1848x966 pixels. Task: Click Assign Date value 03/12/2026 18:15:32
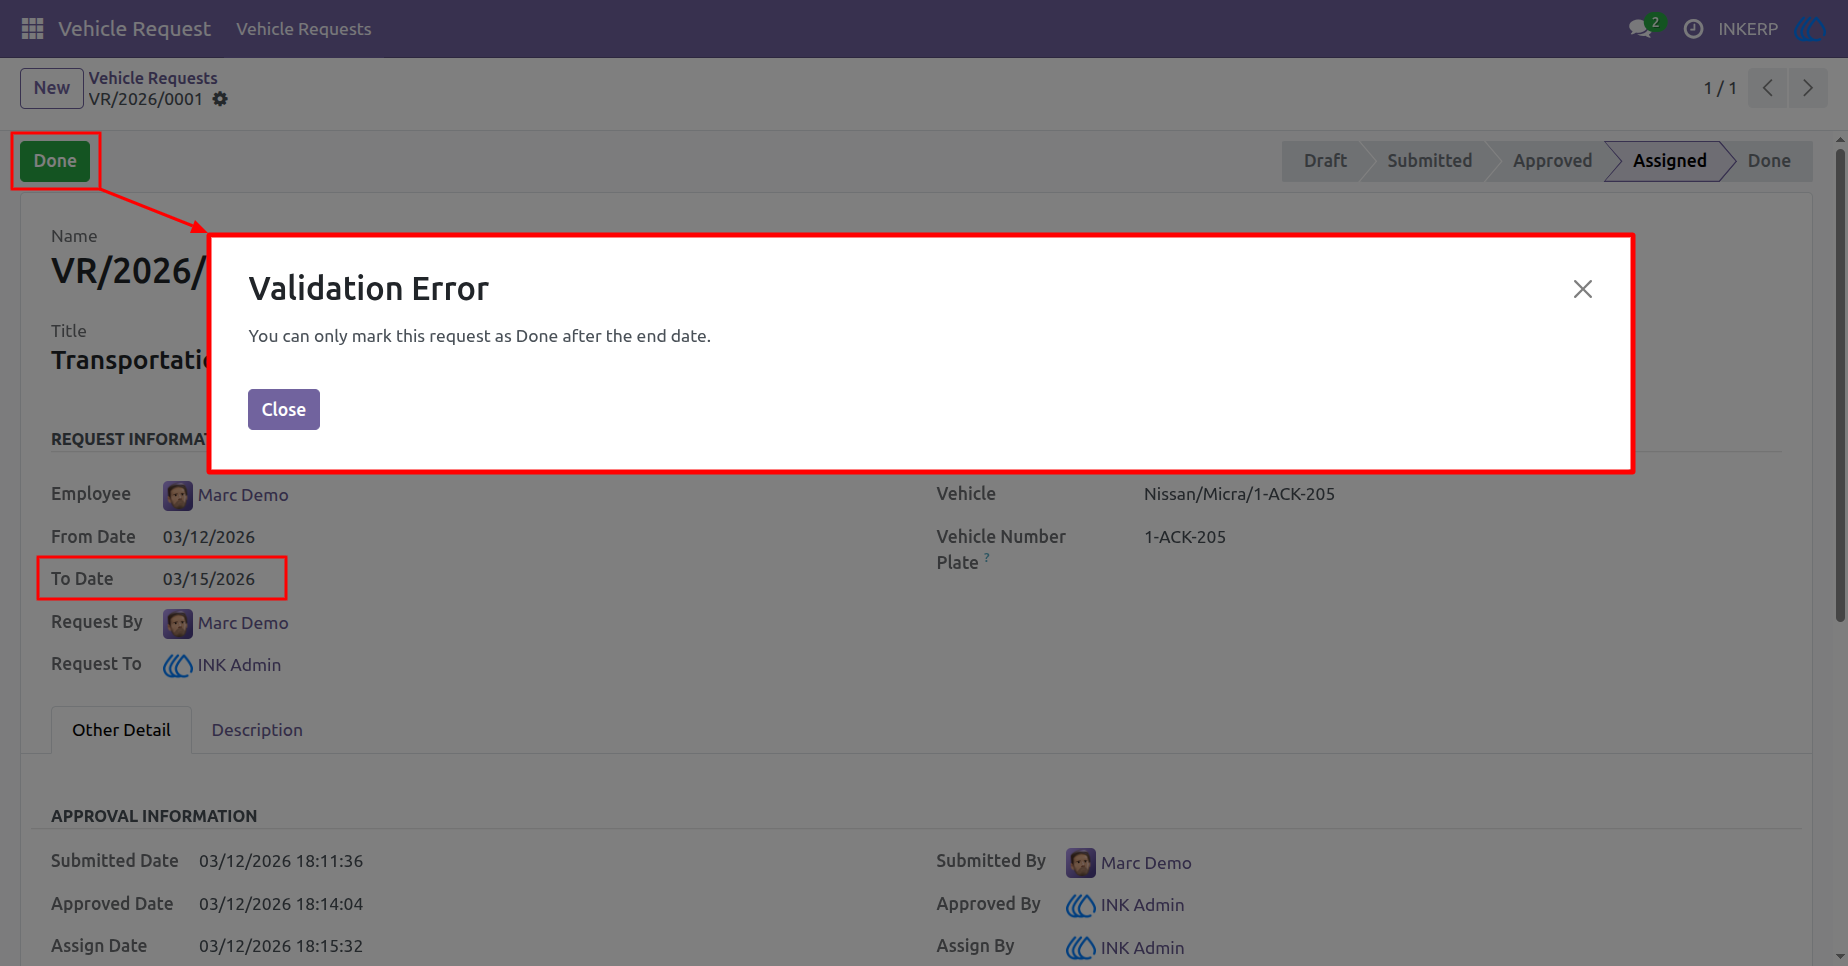pos(281,946)
